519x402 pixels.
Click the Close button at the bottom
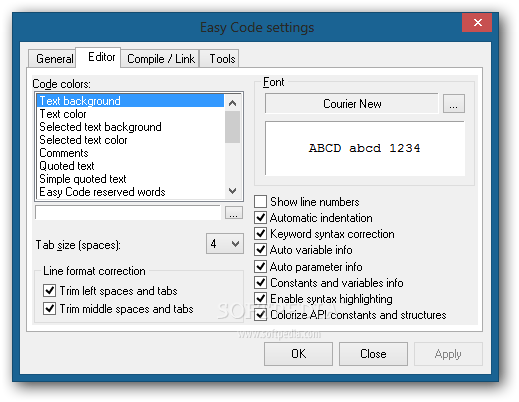(x=373, y=354)
